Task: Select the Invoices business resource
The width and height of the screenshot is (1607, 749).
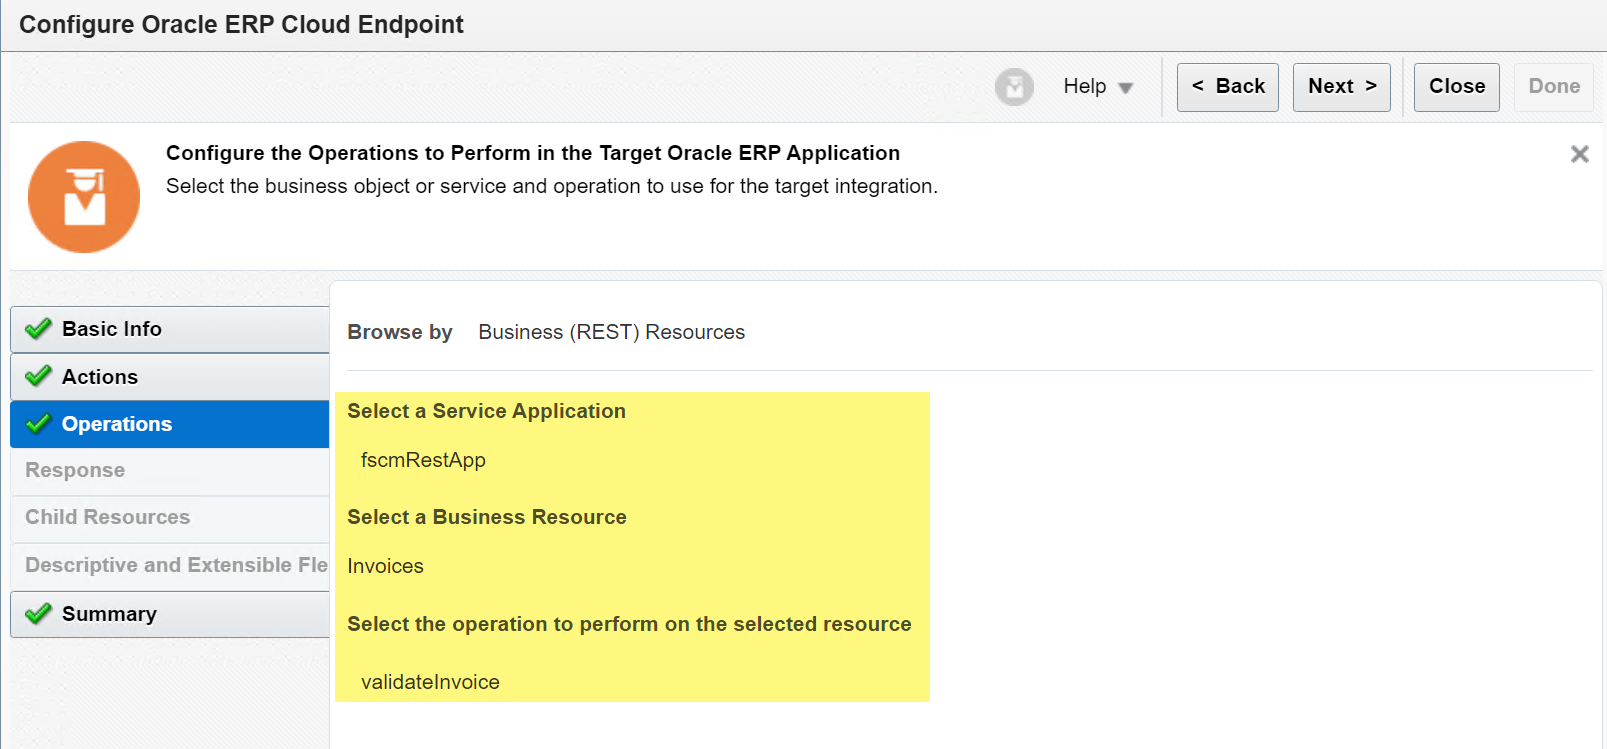Action: [385, 566]
